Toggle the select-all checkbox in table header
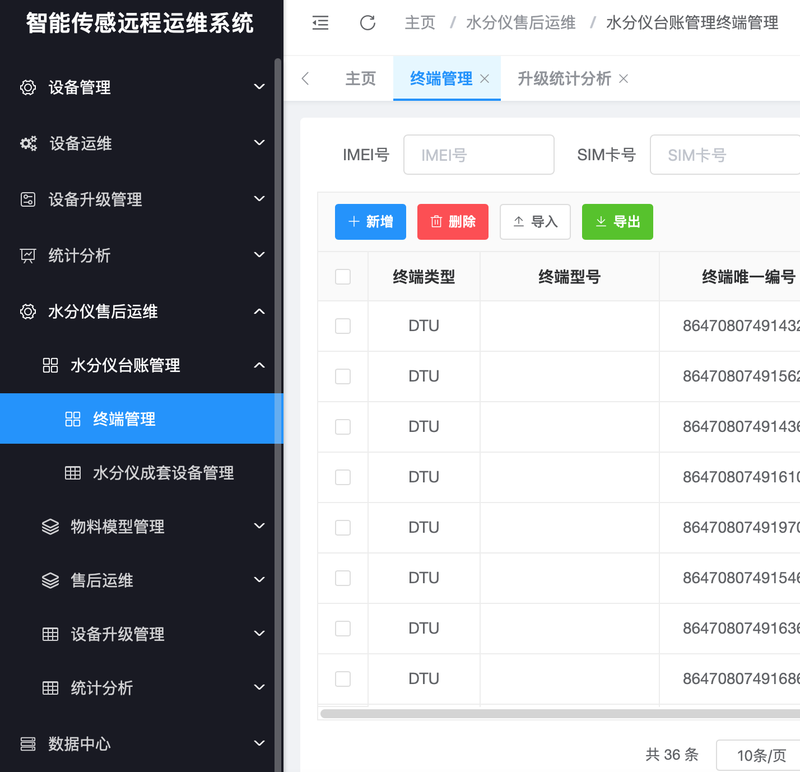Viewport: 800px width, 772px height. coord(343,277)
